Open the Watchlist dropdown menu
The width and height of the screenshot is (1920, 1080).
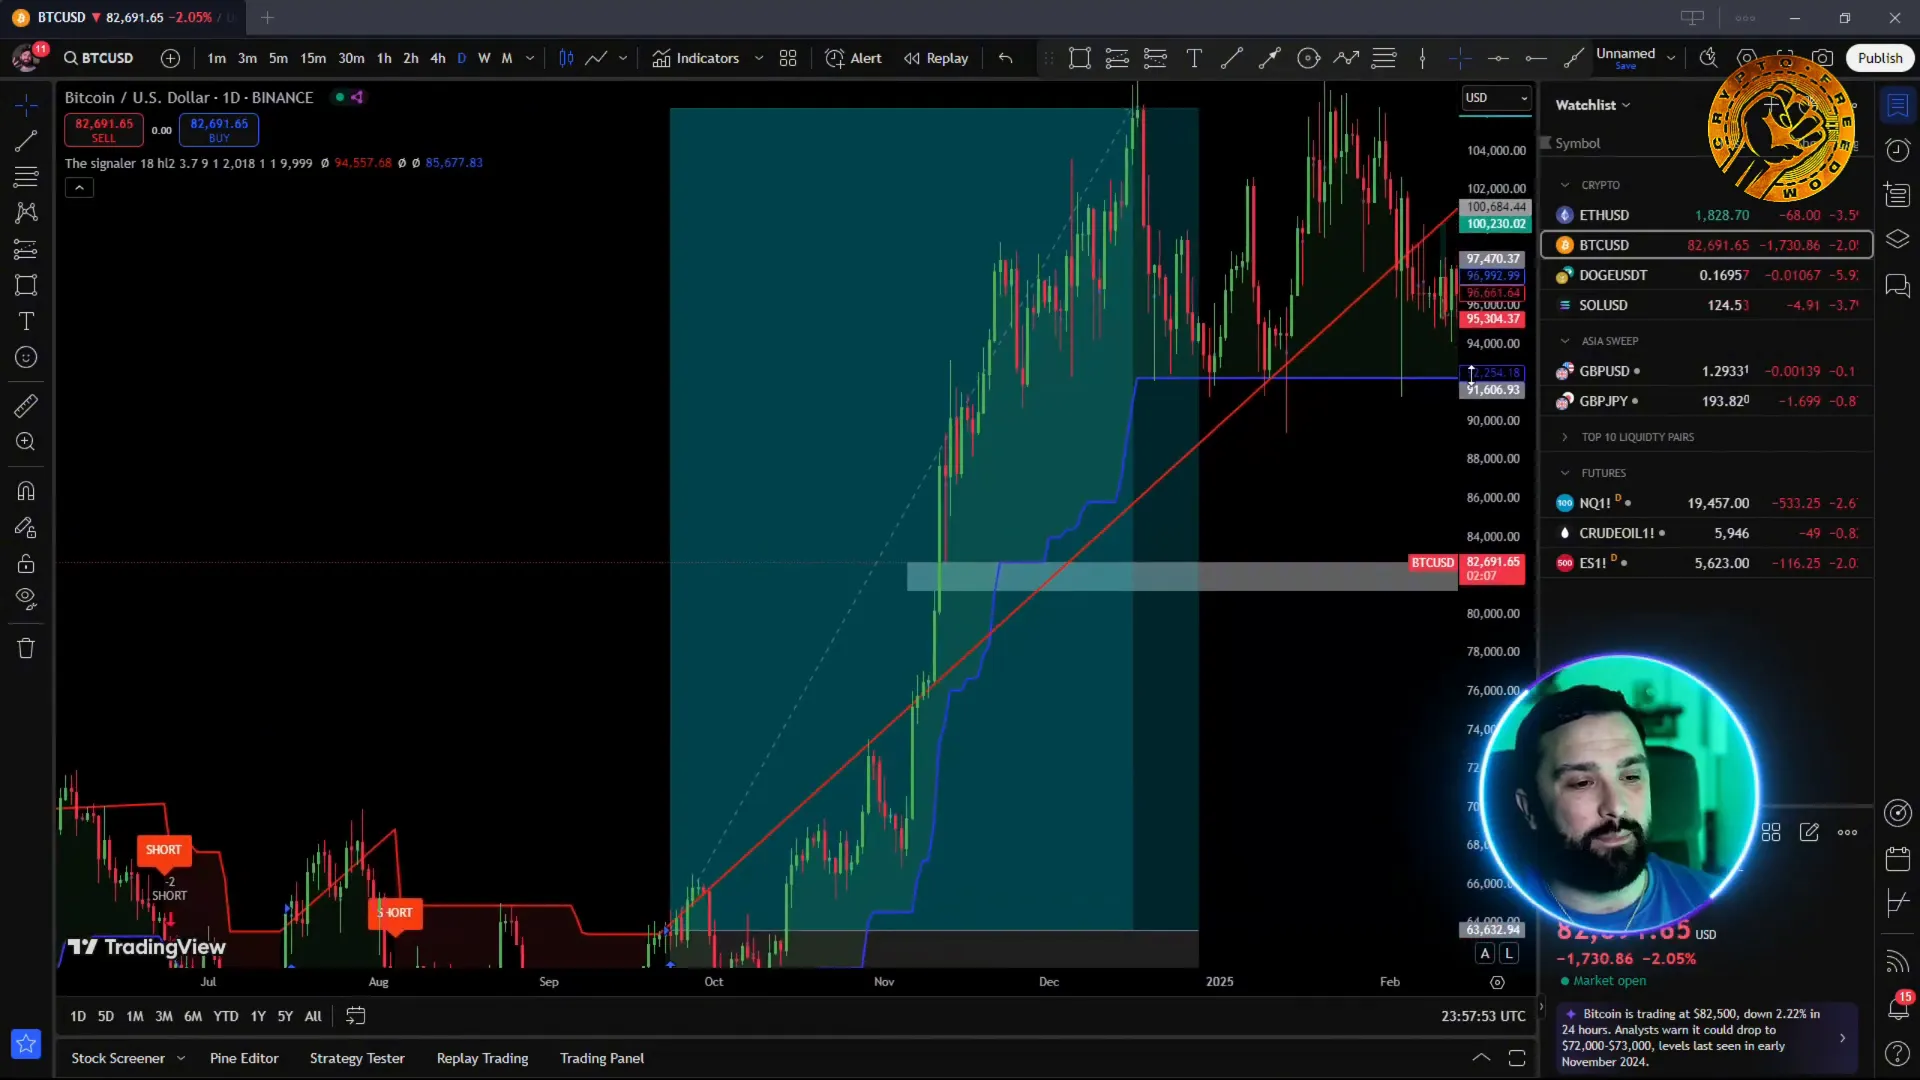point(1592,105)
